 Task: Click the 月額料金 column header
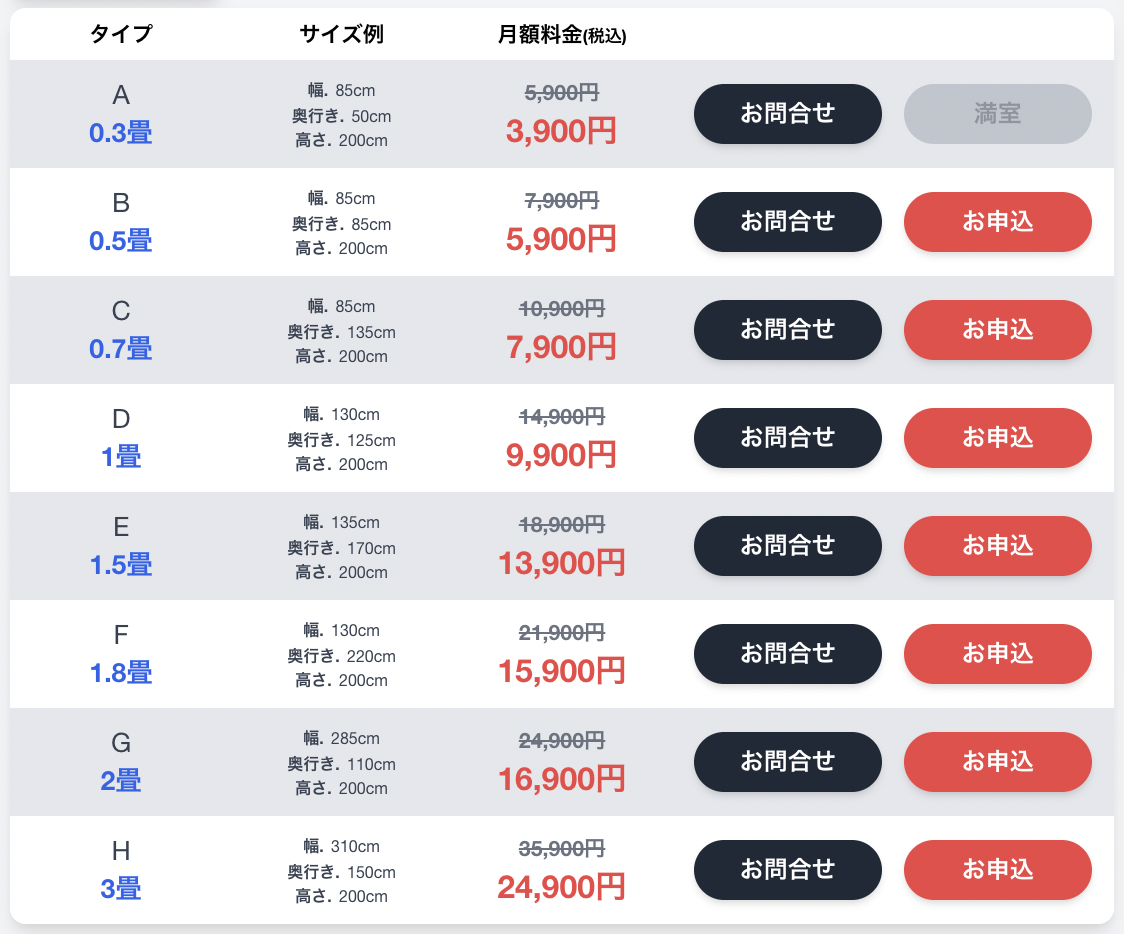(x=561, y=35)
